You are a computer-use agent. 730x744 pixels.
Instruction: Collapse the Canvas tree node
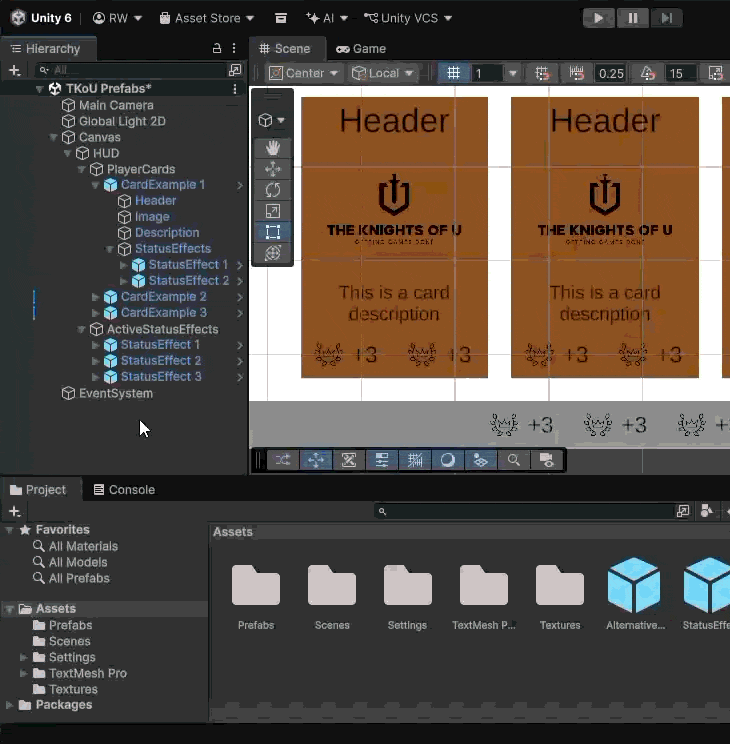(53, 138)
